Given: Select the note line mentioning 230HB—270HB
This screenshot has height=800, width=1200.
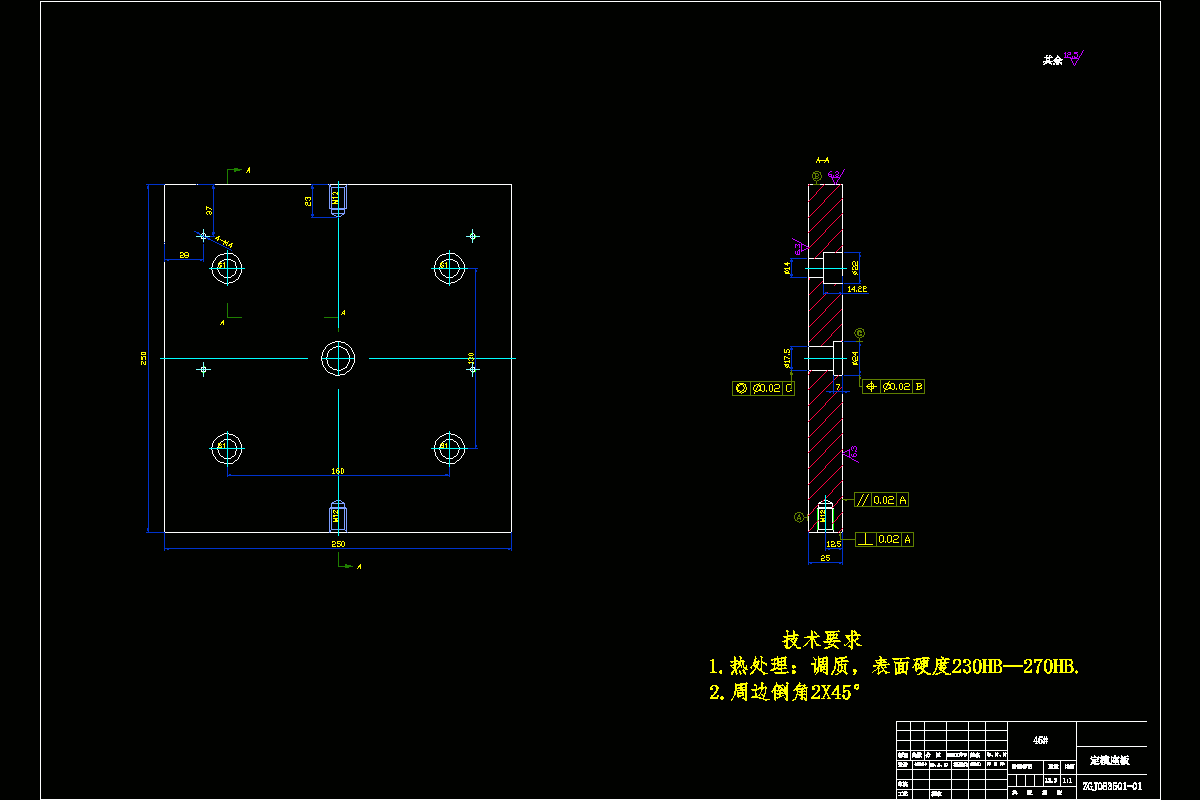Looking at the screenshot, I should coord(894,666).
